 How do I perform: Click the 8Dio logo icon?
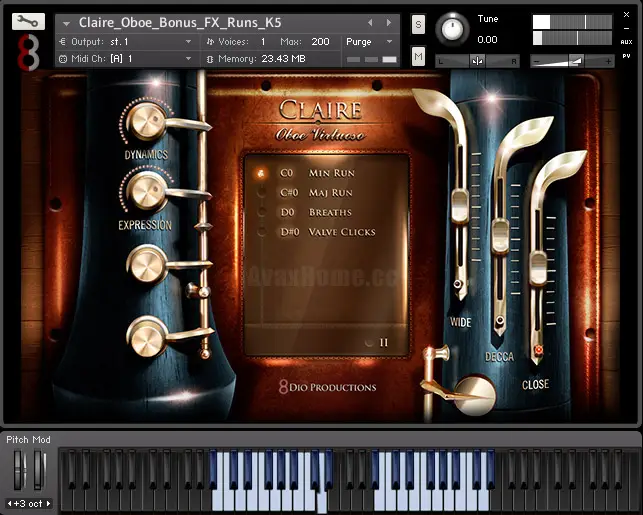(28, 52)
